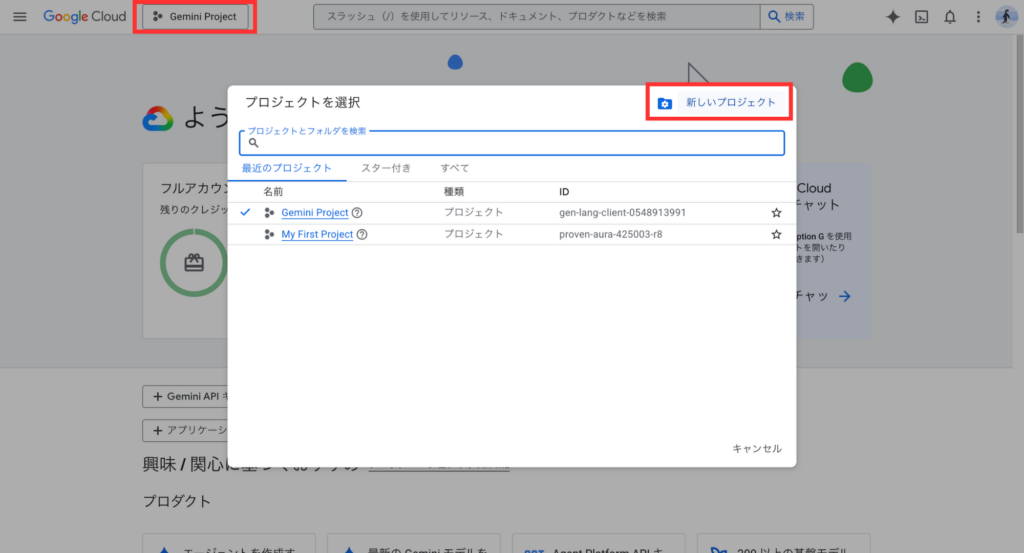Click 新しいプロジェクト to create a project
The image size is (1024, 553).
[730, 103]
